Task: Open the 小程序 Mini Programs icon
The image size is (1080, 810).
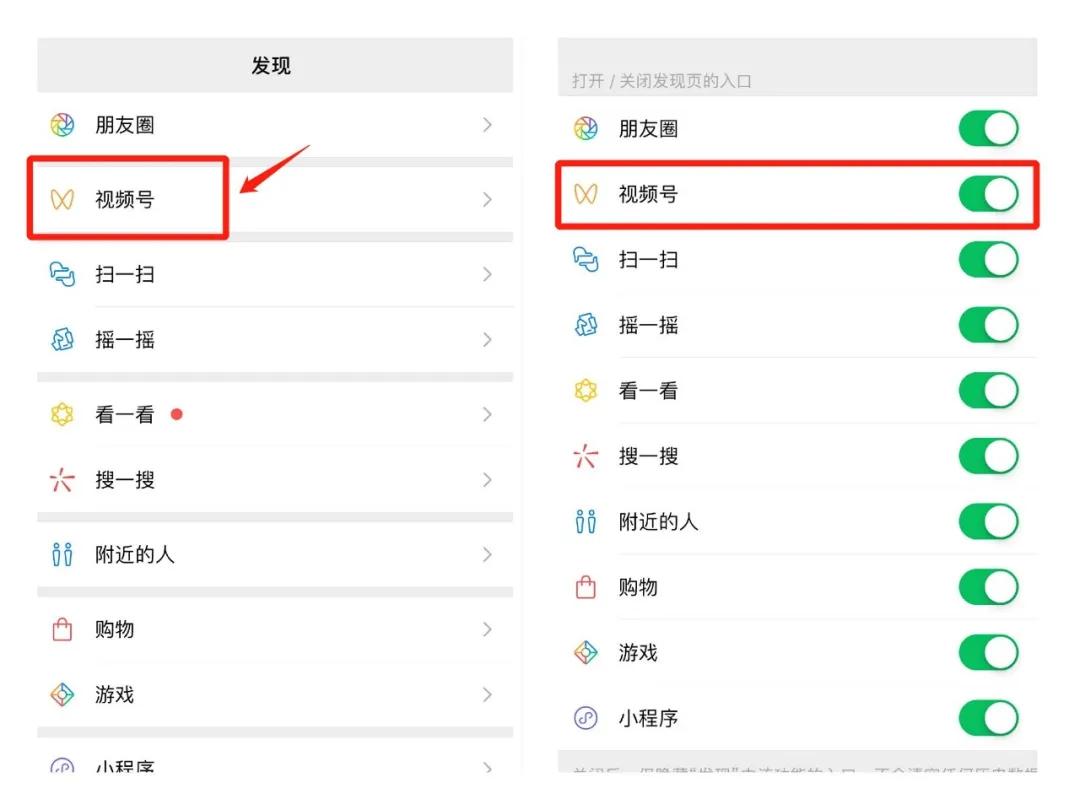Action: pyautogui.click(x=62, y=765)
